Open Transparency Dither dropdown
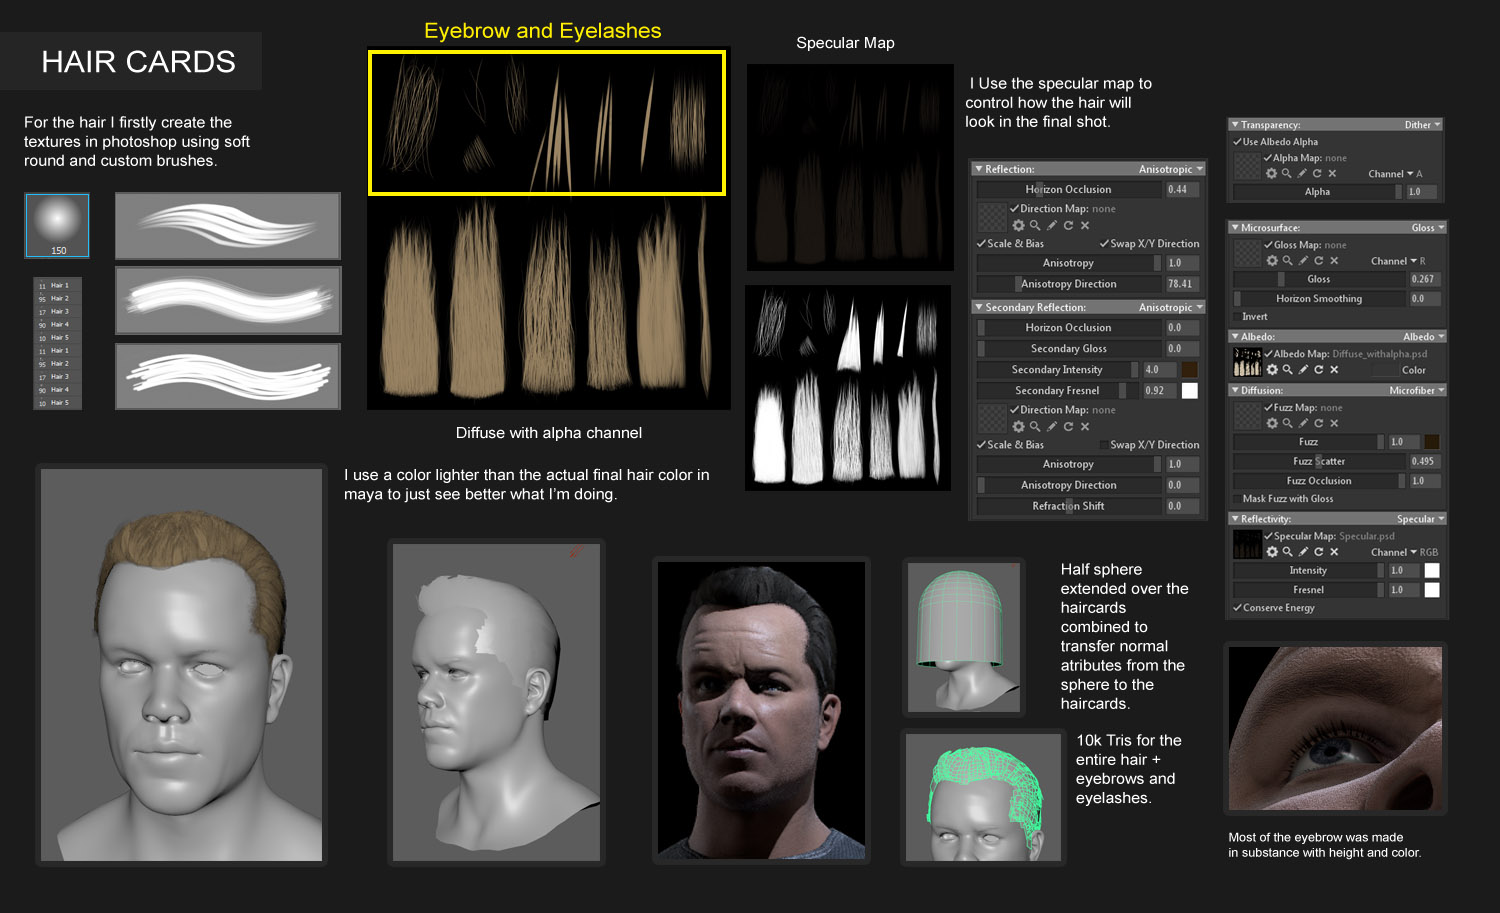This screenshot has width=1500, height=913. pyautogui.click(x=1422, y=125)
